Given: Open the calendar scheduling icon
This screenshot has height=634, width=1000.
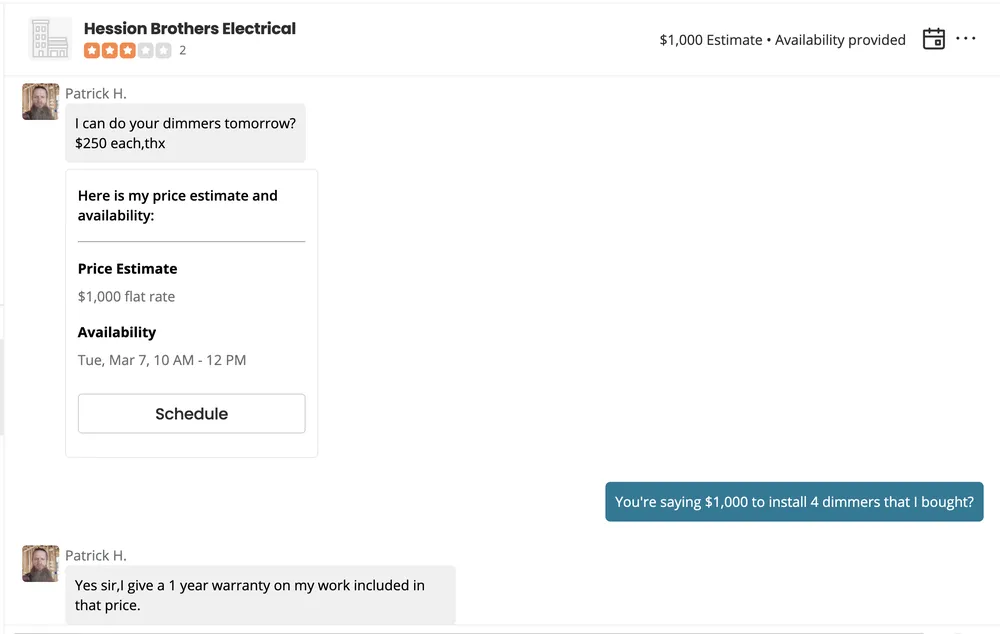Looking at the screenshot, I should pyautogui.click(x=933, y=39).
